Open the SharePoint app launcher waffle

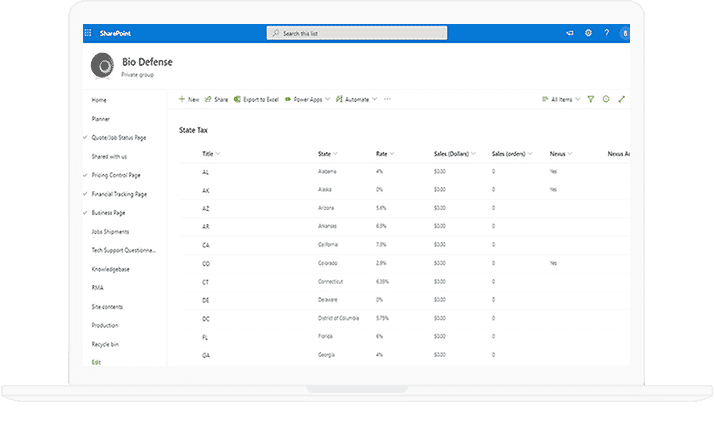(88, 33)
